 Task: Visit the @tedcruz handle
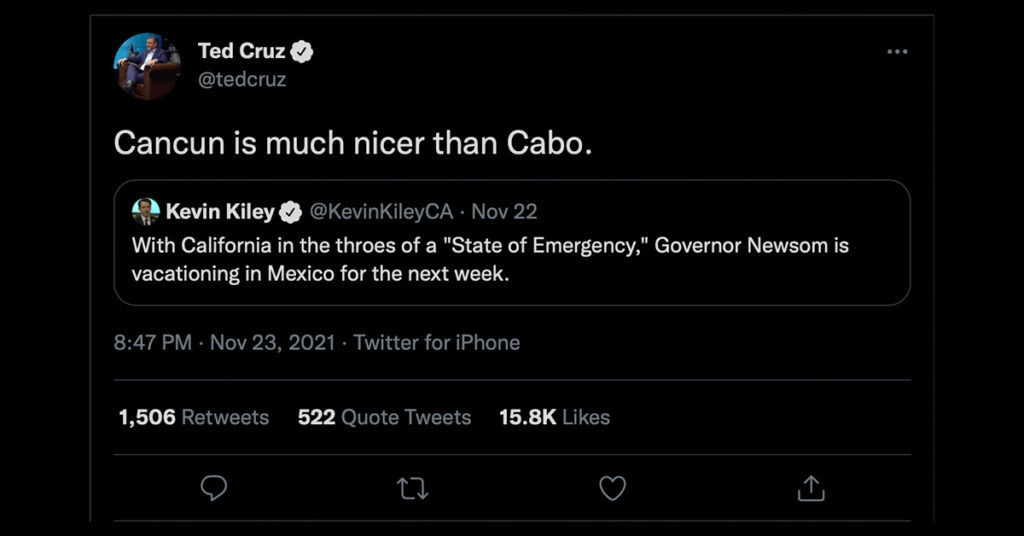click(242, 80)
